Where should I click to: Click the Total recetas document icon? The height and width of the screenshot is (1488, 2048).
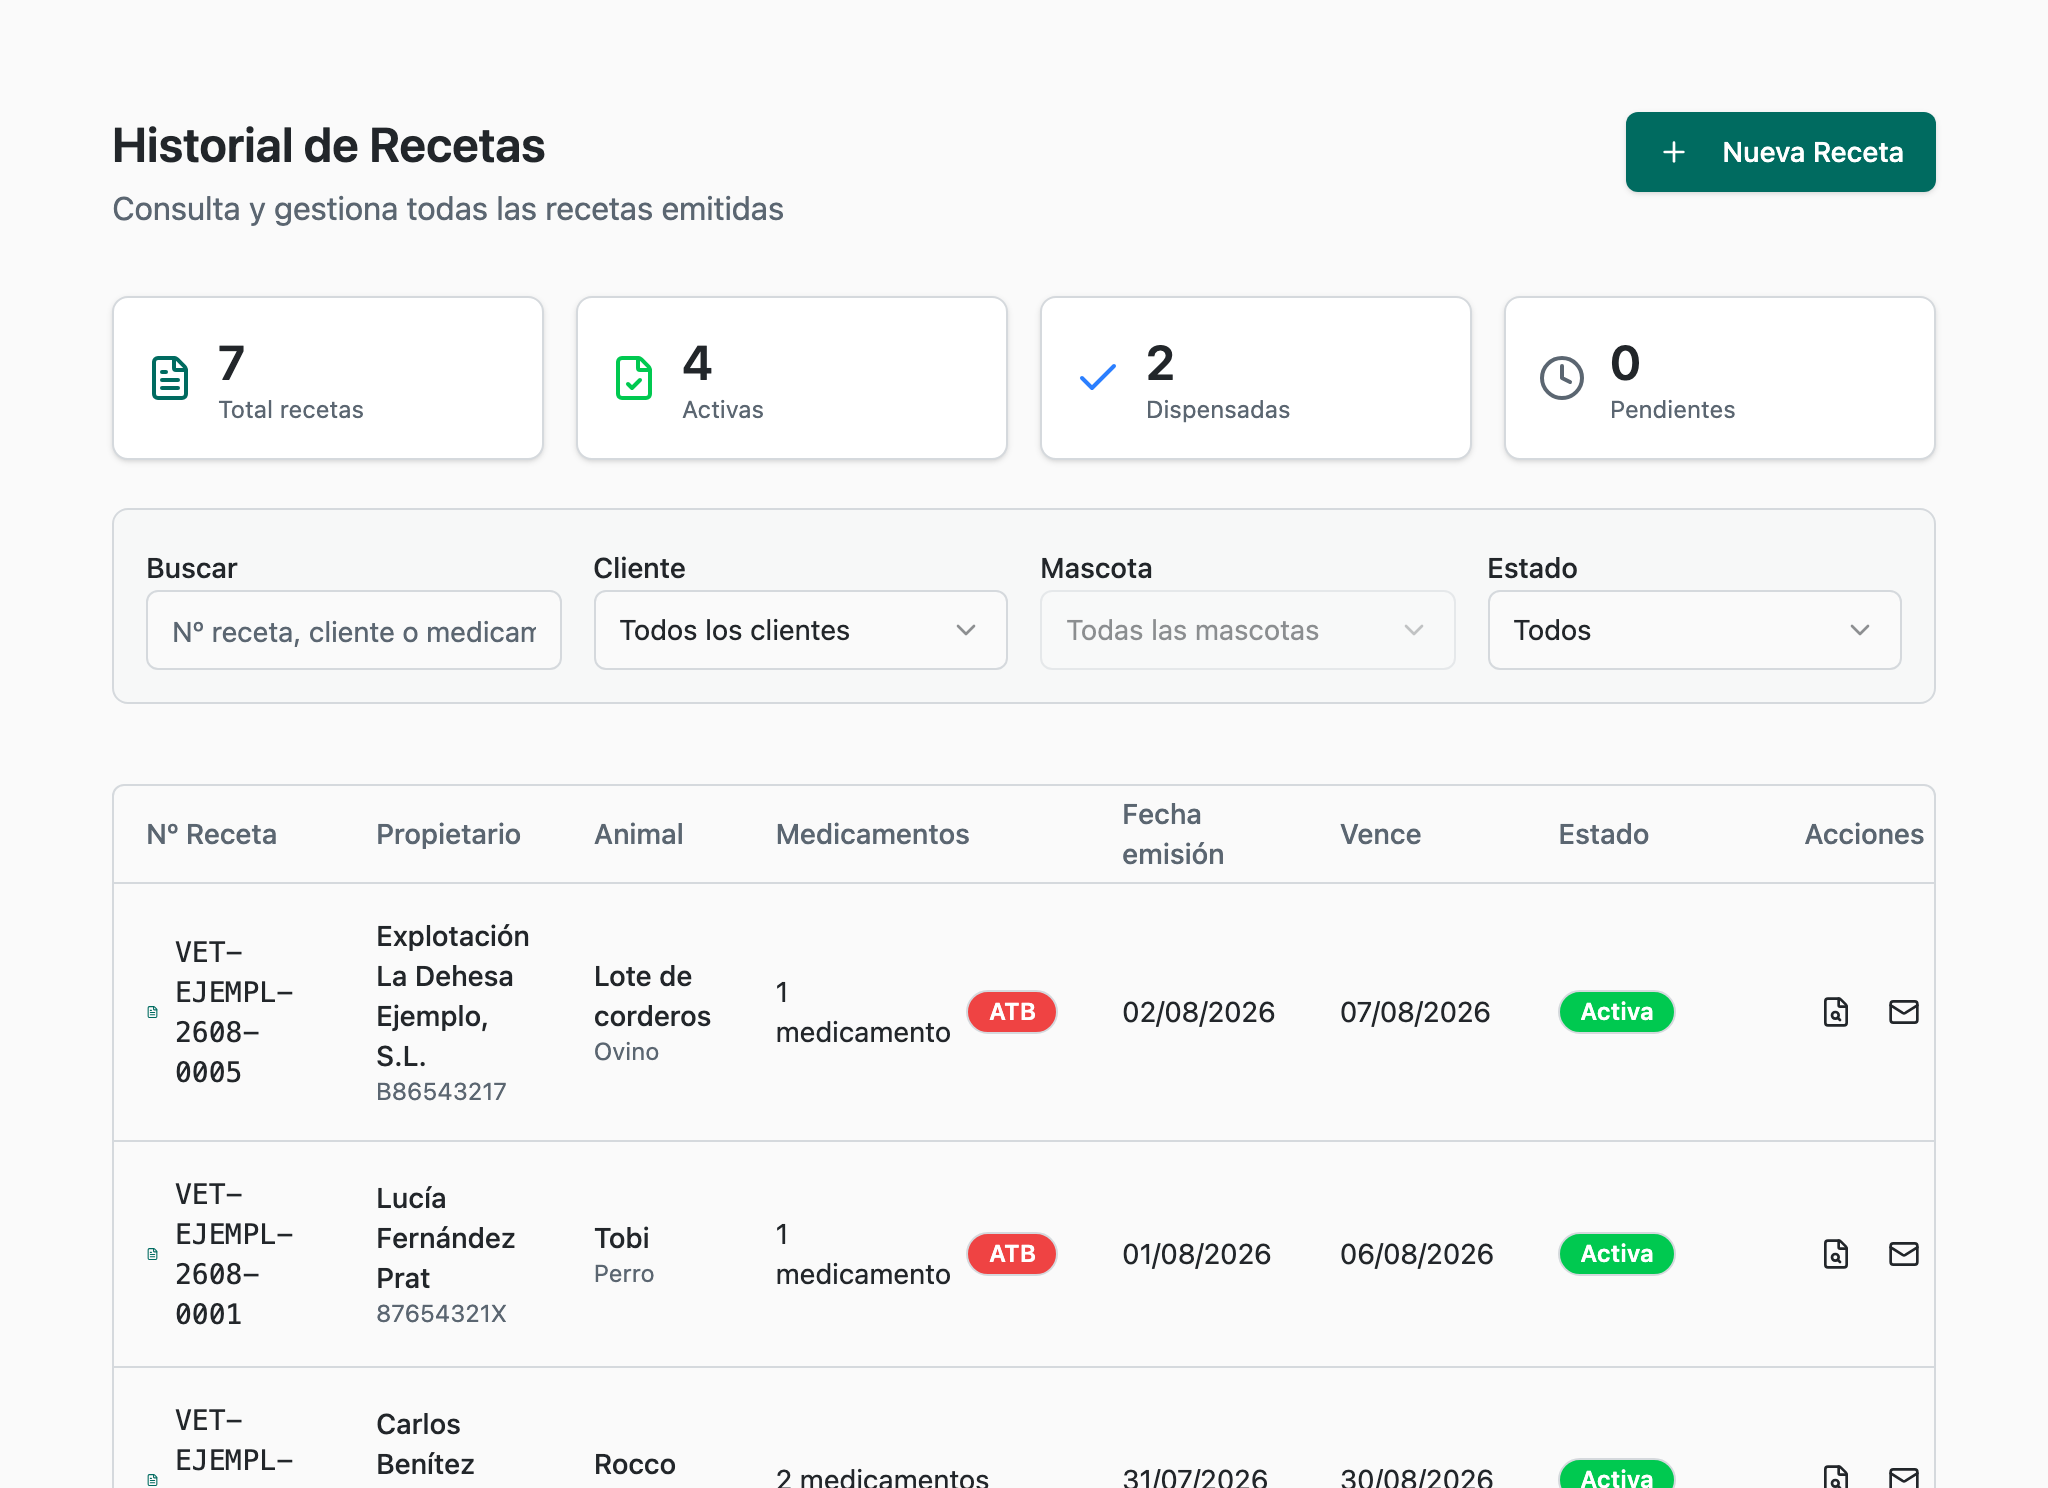170,378
